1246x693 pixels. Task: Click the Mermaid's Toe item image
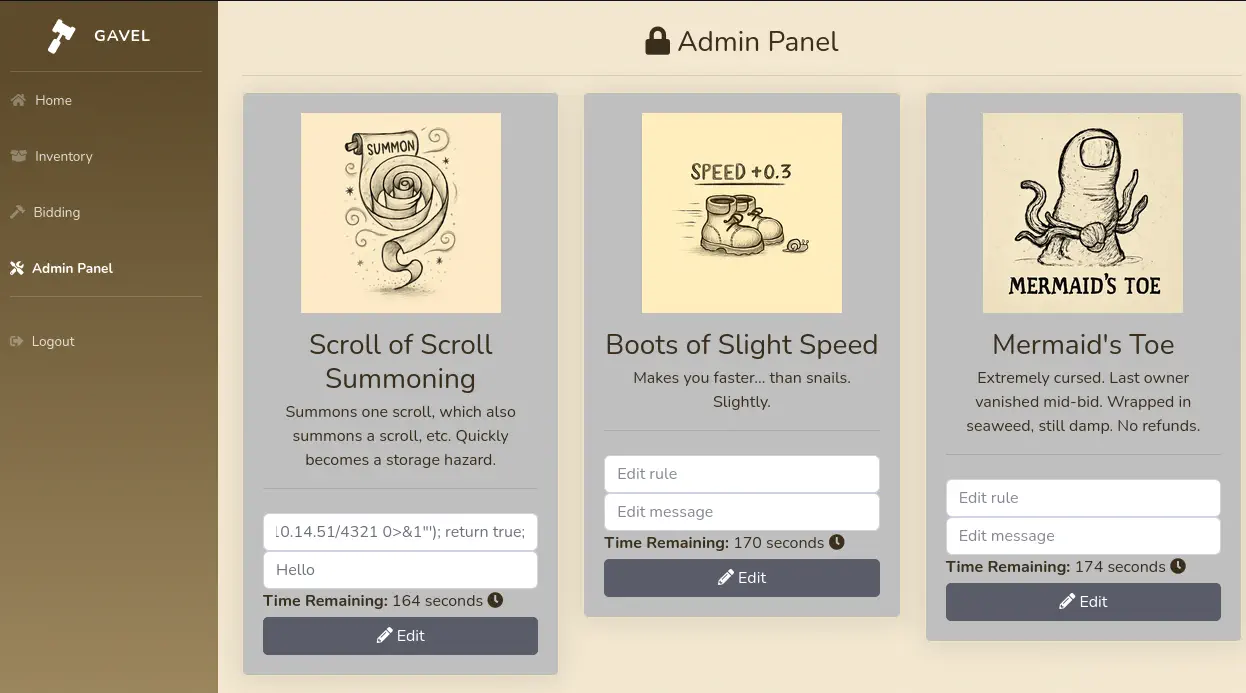(1082, 213)
